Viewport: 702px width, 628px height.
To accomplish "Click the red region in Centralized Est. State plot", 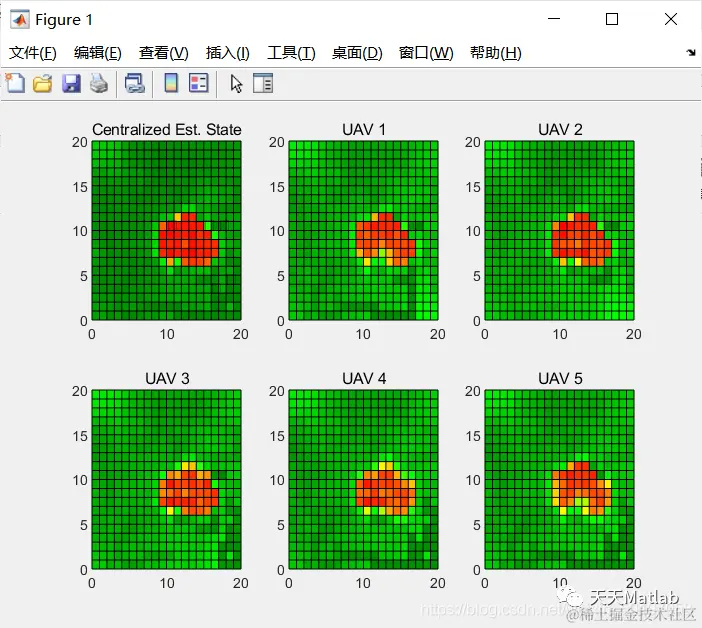I will [x=188, y=240].
